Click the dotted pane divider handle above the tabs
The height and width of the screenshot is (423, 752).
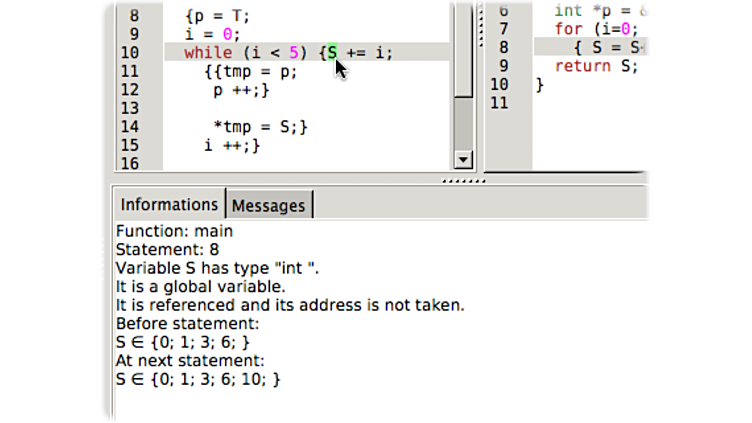point(463,181)
